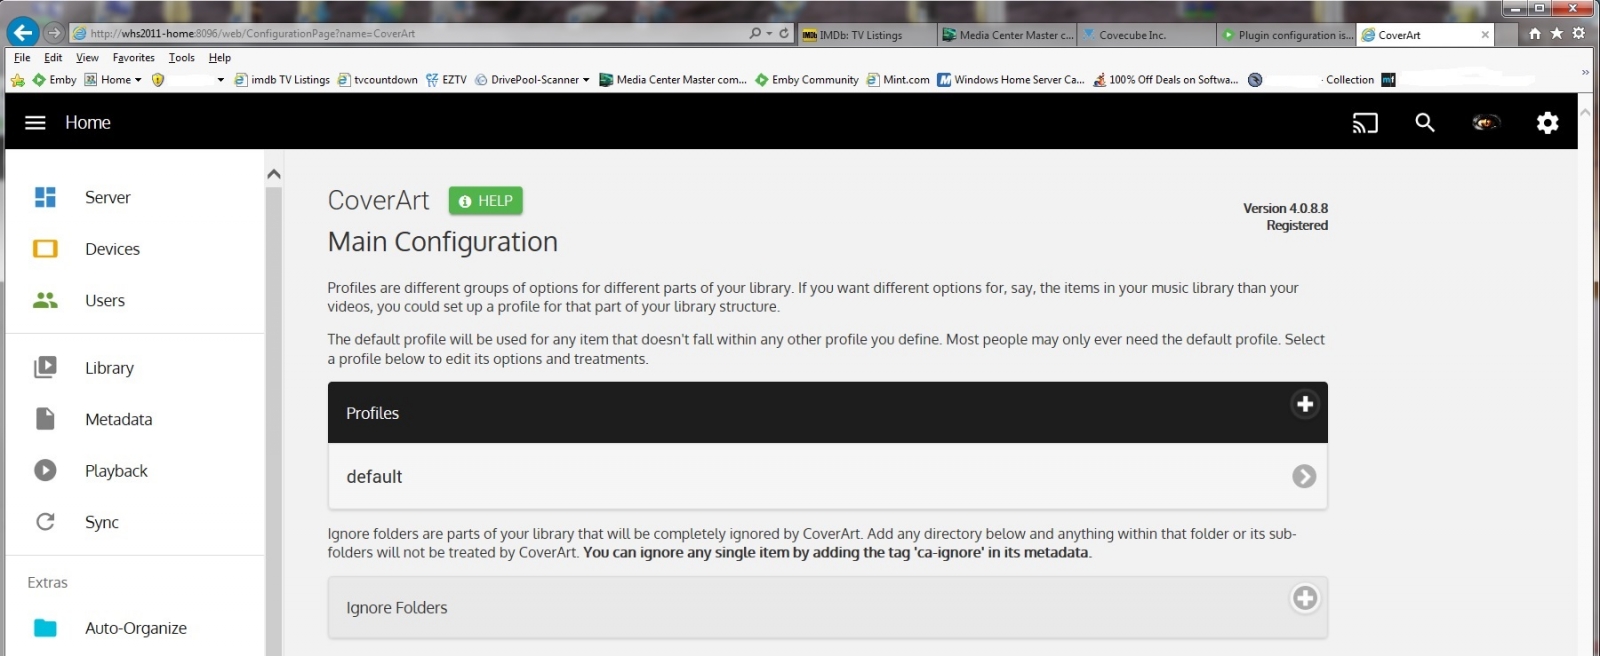Expand the favorites bar overflow chevron
The width and height of the screenshot is (1600, 656).
coord(1585,73)
